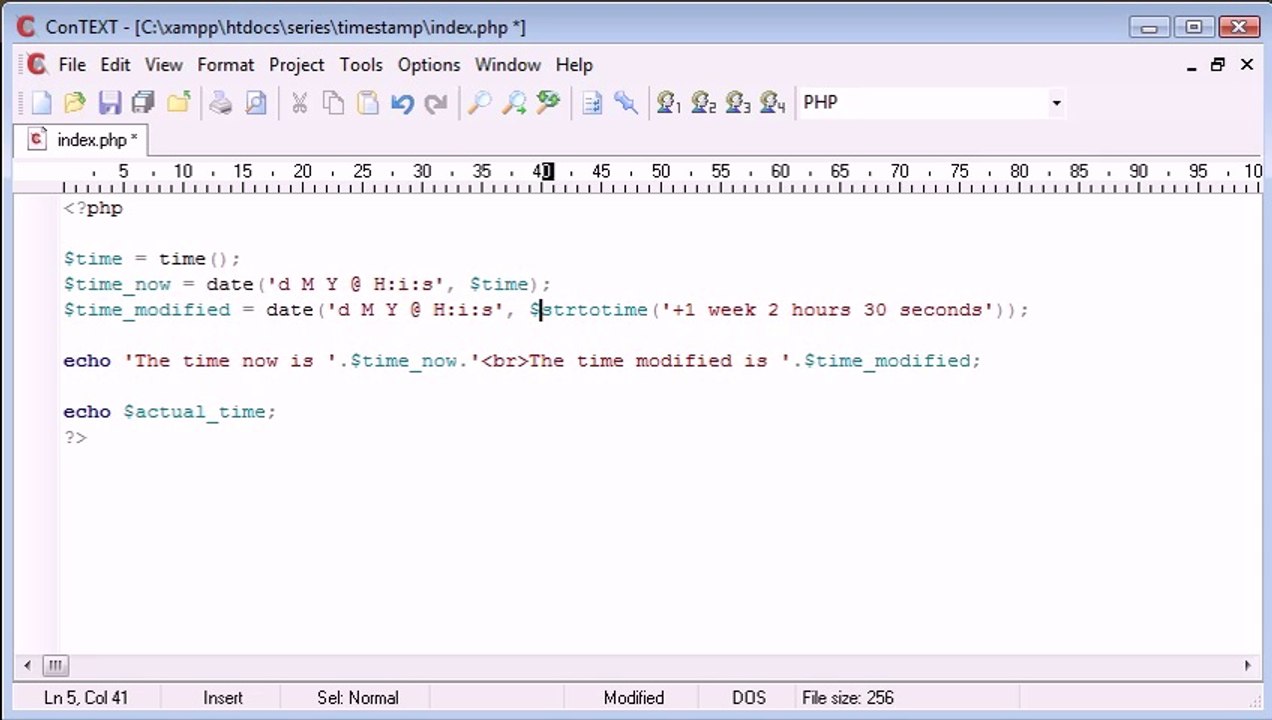Click 'Sel: Normal' in status bar
The width and height of the screenshot is (1272, 720).
tap(358, 698)
